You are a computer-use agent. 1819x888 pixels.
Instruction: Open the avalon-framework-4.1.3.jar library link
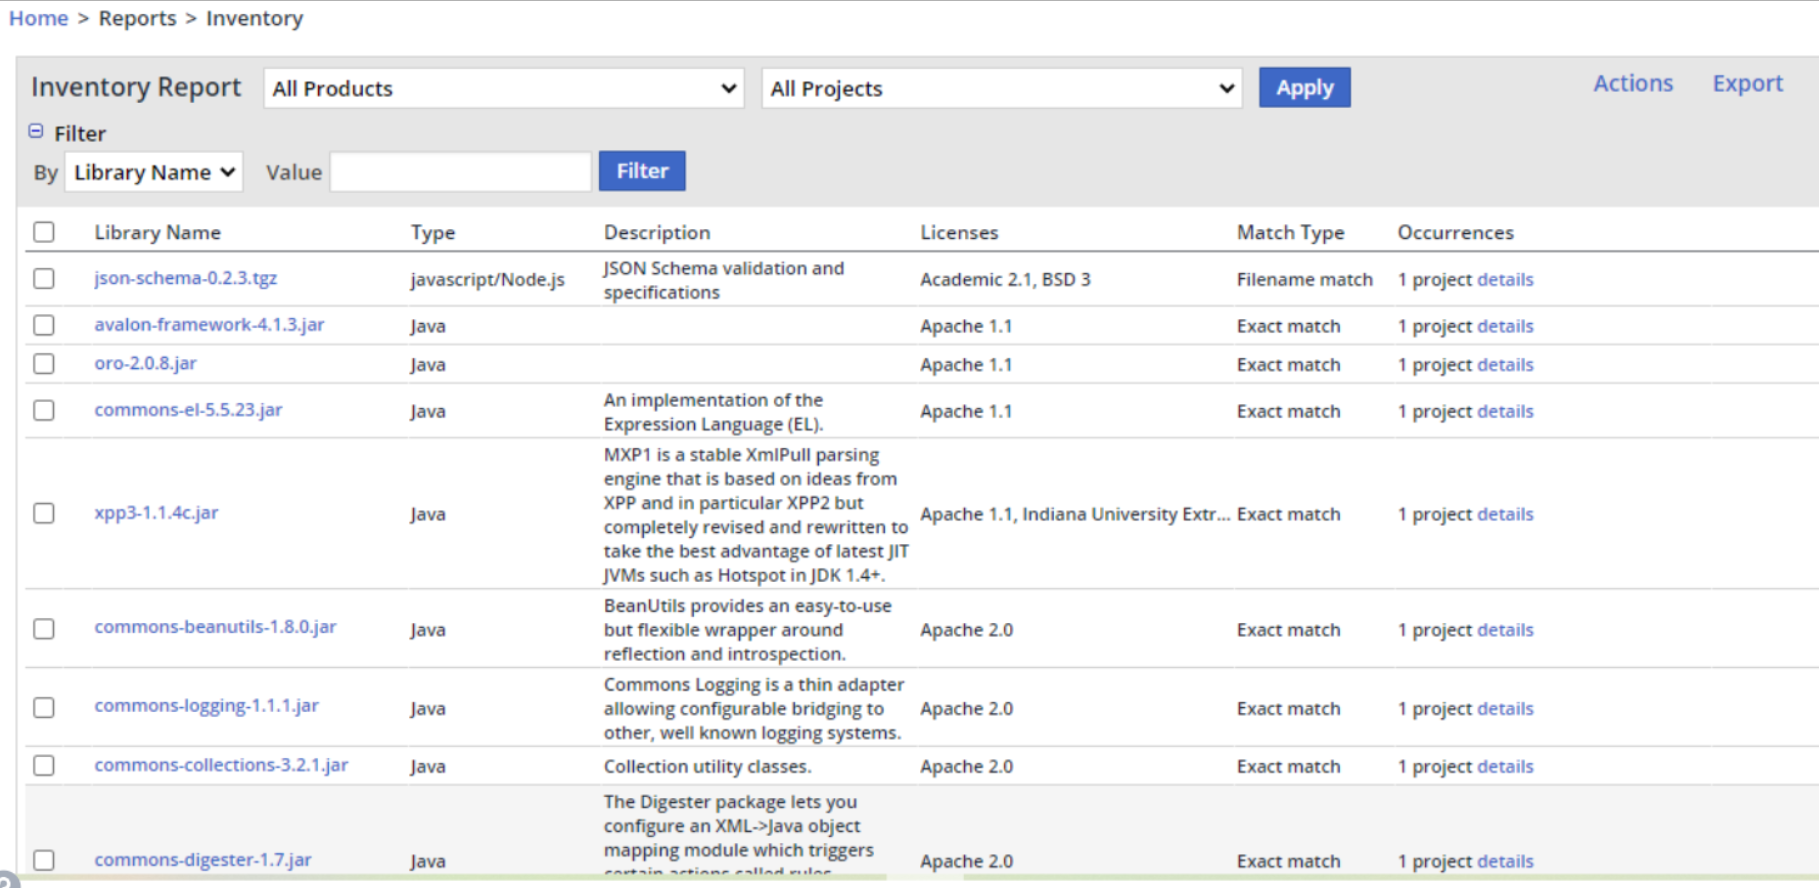pyautogui.click(x=209, y=325)
